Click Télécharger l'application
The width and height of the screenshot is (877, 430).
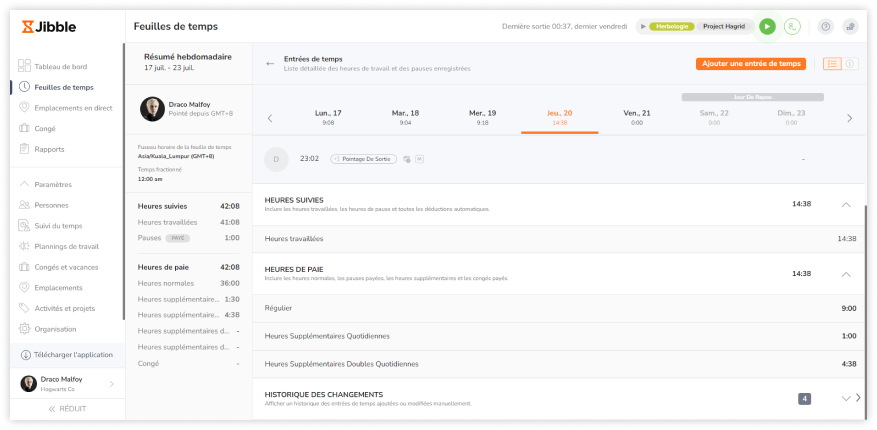coord(72,355)
